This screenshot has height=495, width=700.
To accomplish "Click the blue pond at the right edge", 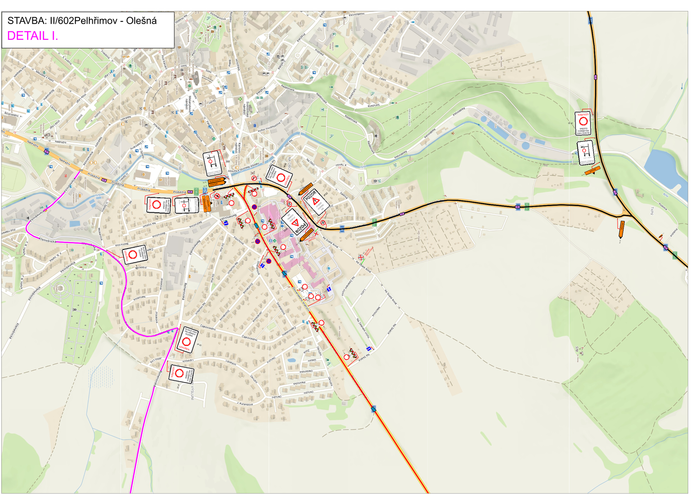I will [665, 167].
